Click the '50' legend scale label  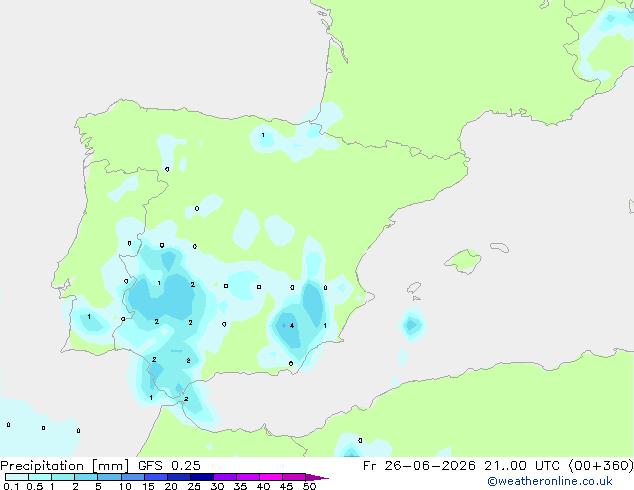click(x=309, y=486)
